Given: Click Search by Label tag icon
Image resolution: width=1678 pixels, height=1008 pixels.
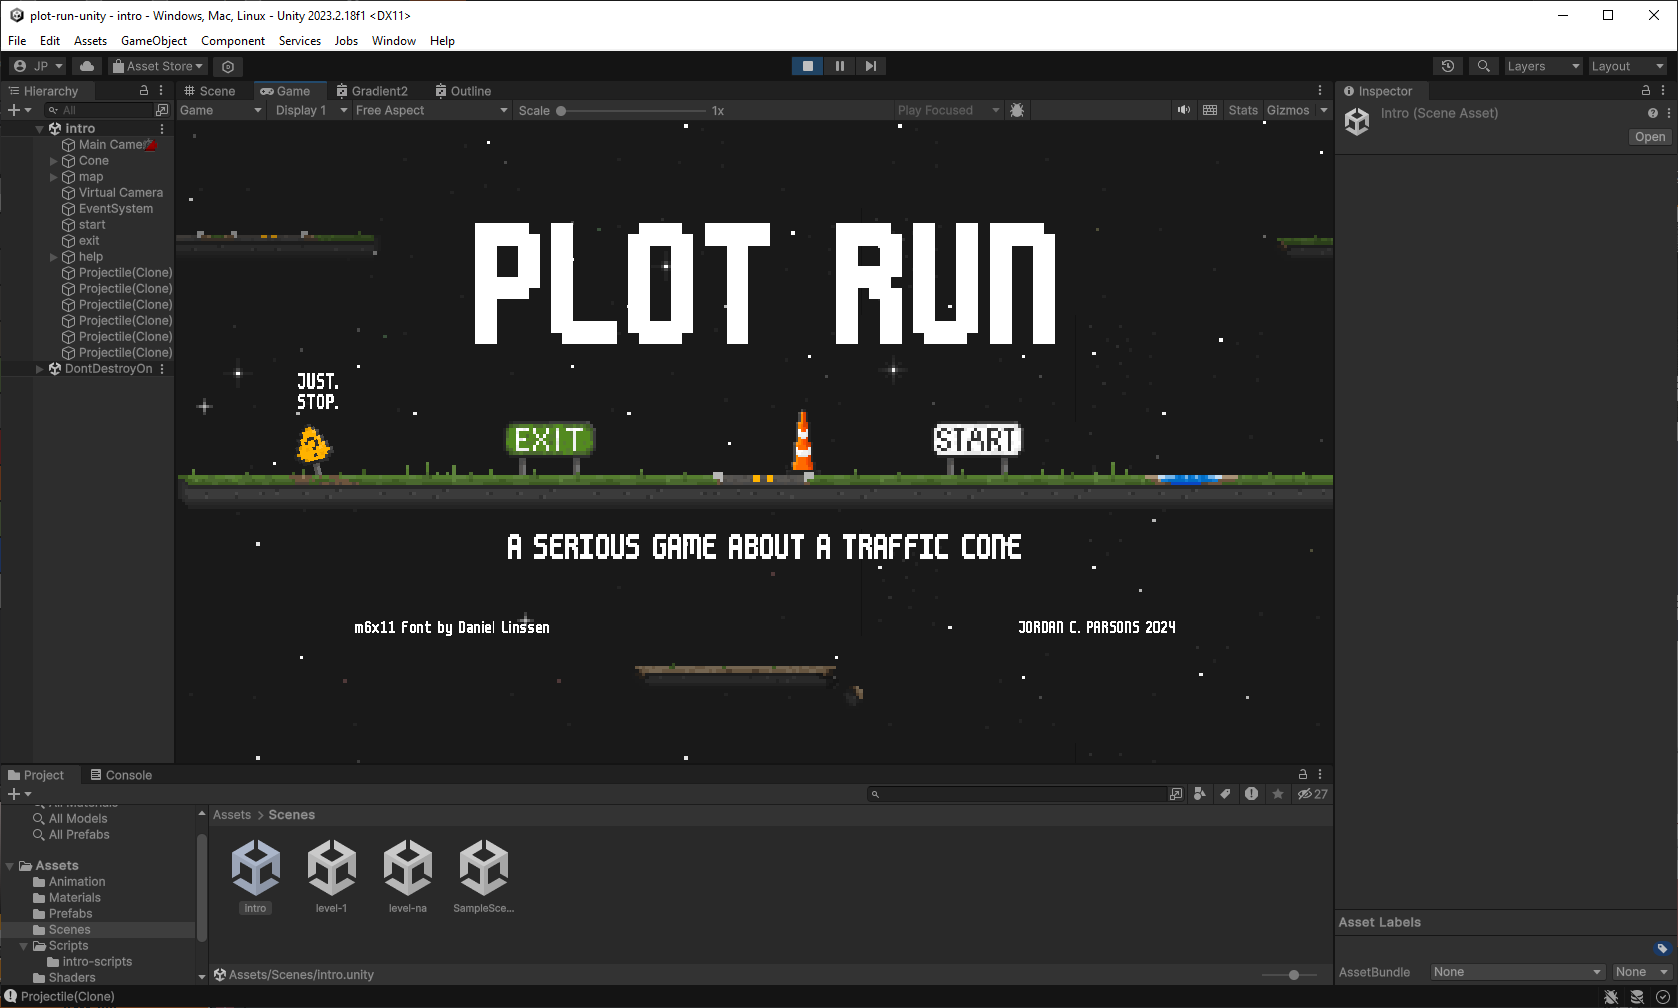Looking at the screenshot, I should point(1225,794).
